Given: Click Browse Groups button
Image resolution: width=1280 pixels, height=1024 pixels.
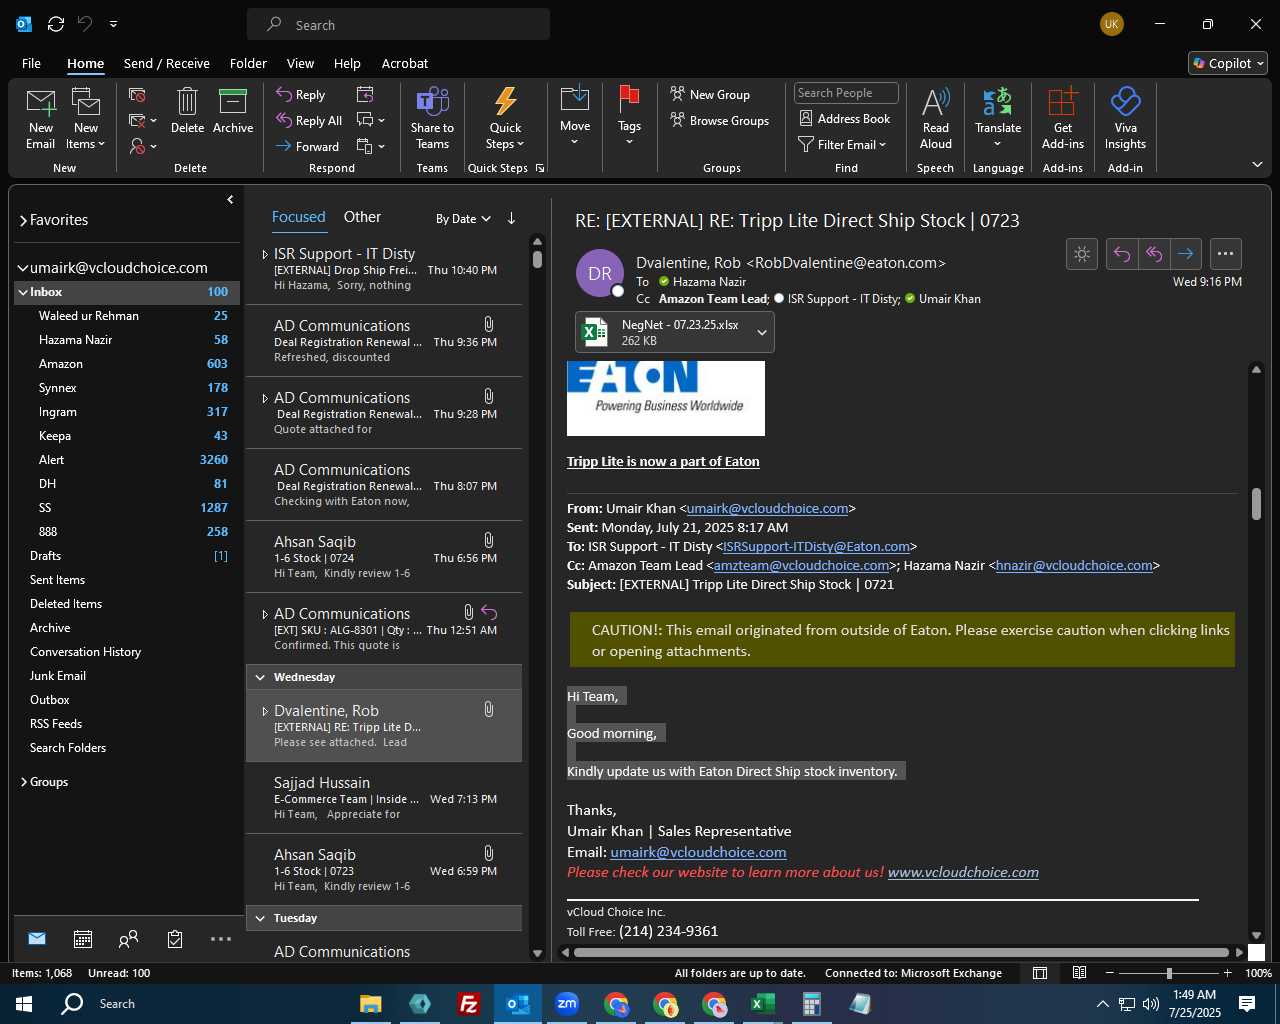Looking at the screenshot, I should [720, 120].
